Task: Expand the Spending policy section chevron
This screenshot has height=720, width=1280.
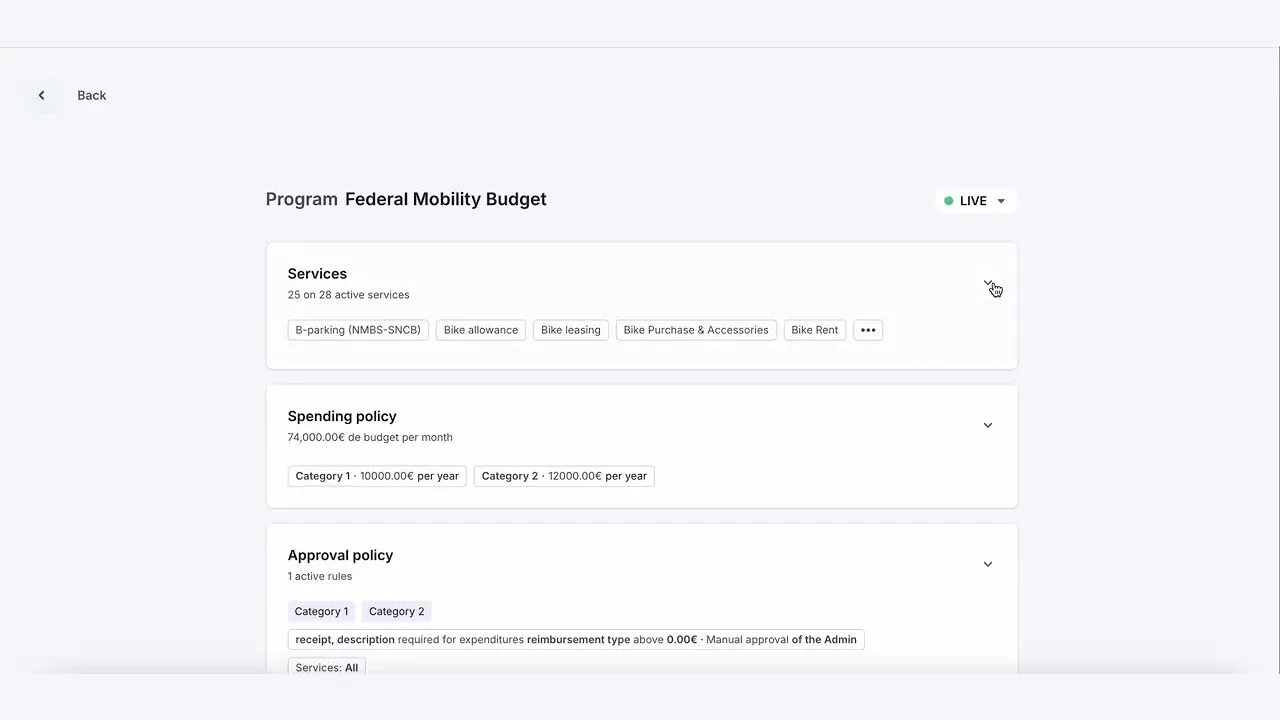Action: click(x=988, y=425)
